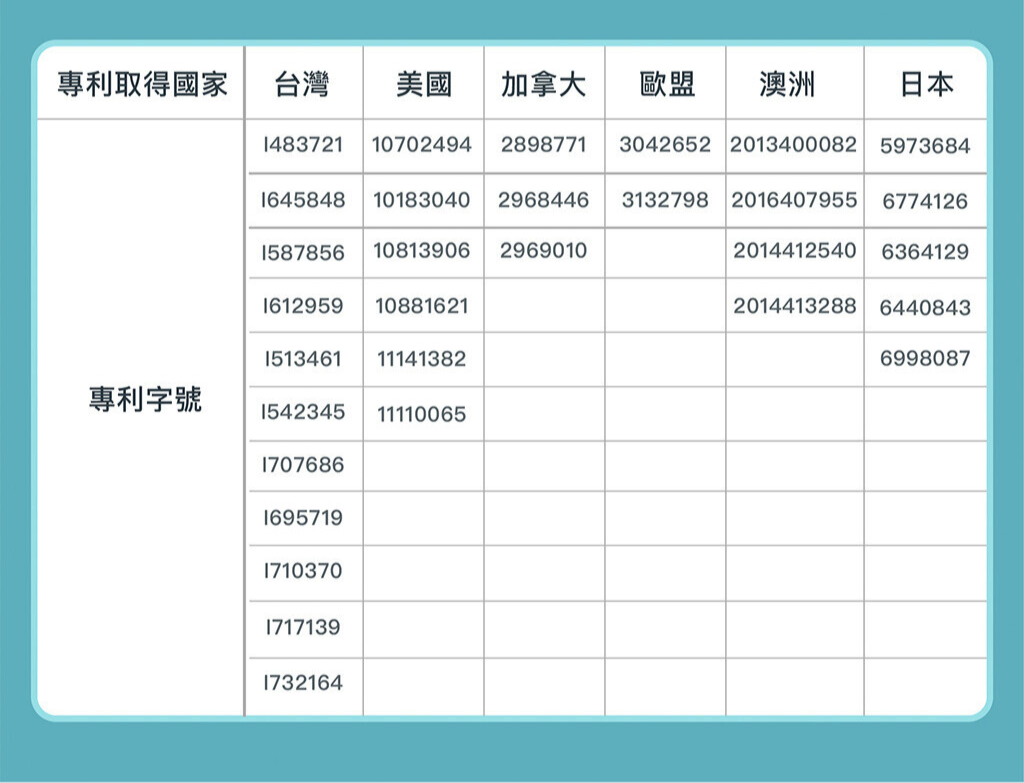The image size is (1024, 783).
Task: Select Taiwan patent number I483721
Action: click(x=302, y=145)
